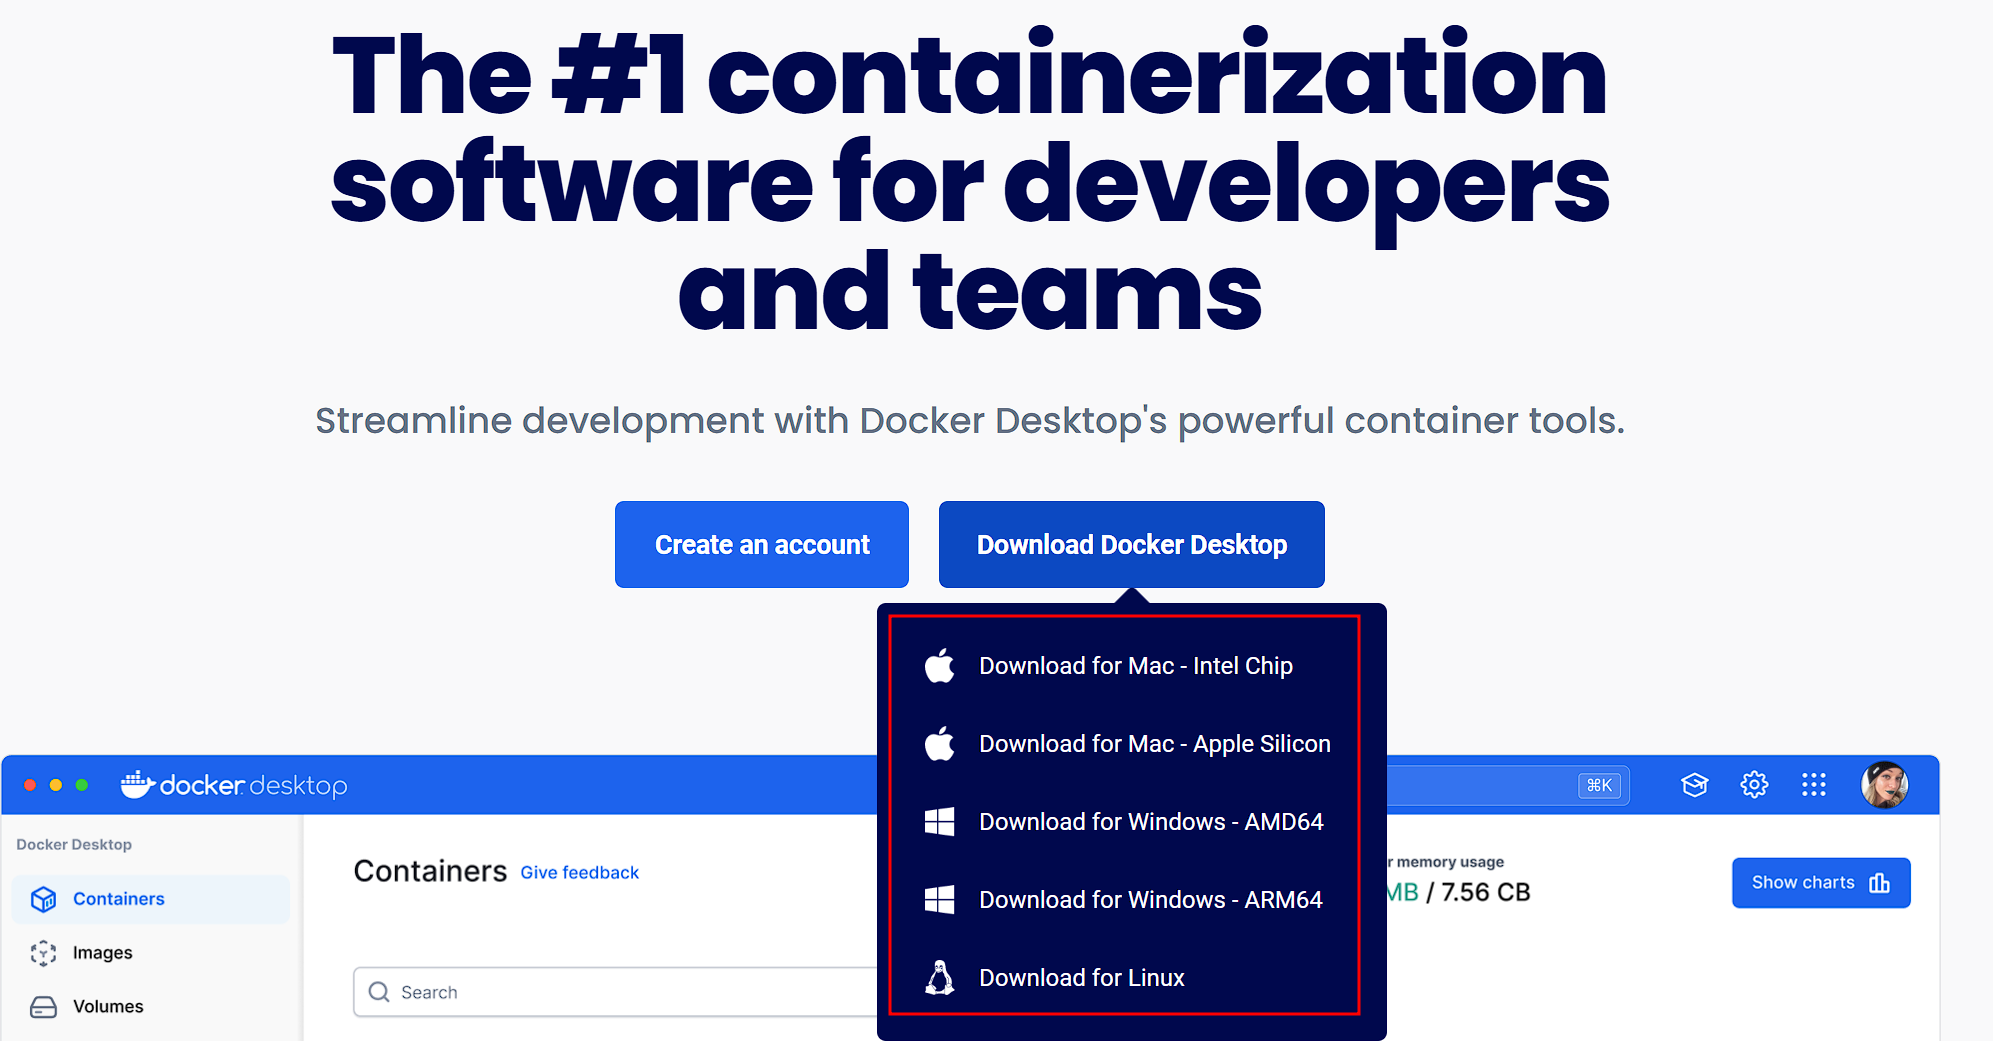Click the Linux penguin icon in the menu
The image size is (1993, 1041).
(940, 978)
